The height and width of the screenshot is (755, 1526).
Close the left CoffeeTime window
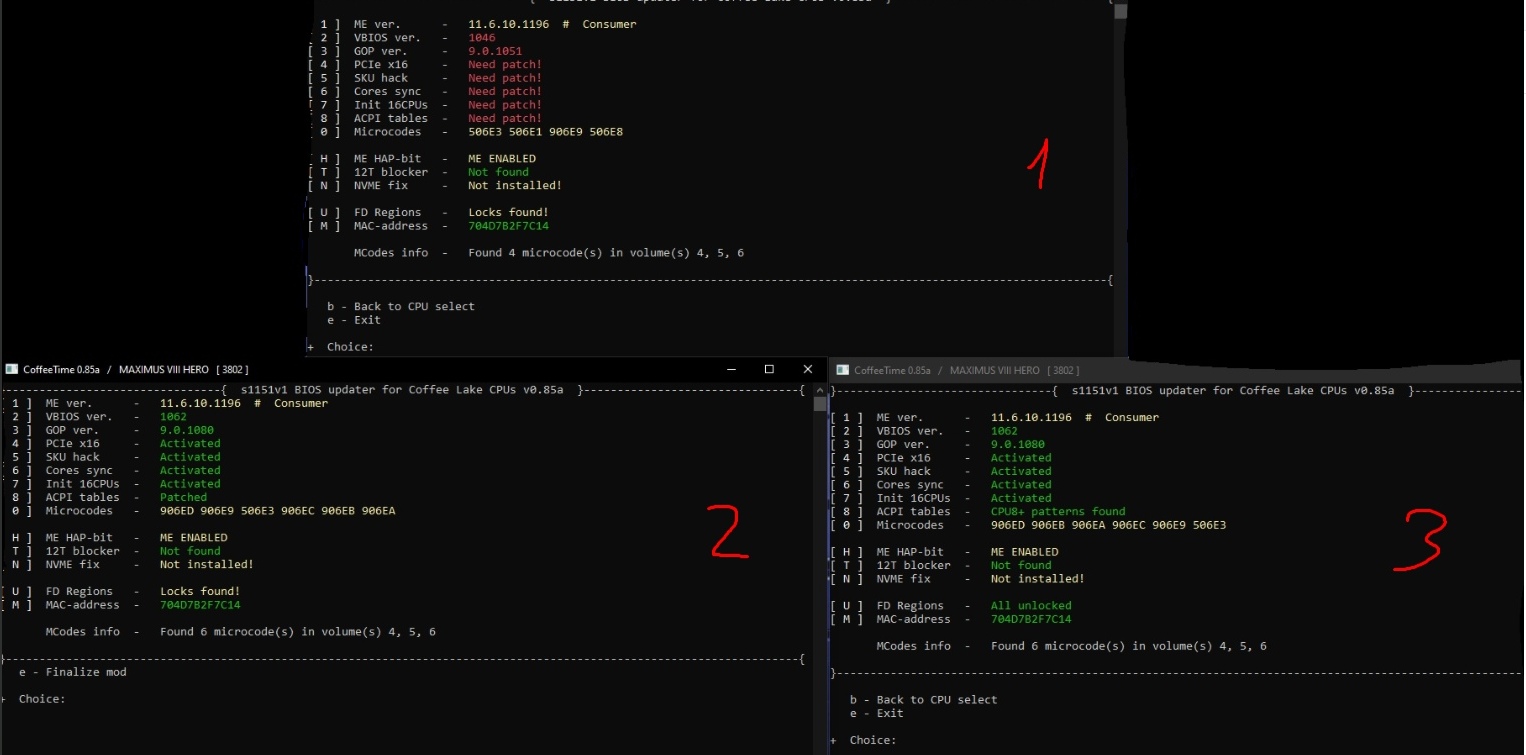[x=807, y=369]
